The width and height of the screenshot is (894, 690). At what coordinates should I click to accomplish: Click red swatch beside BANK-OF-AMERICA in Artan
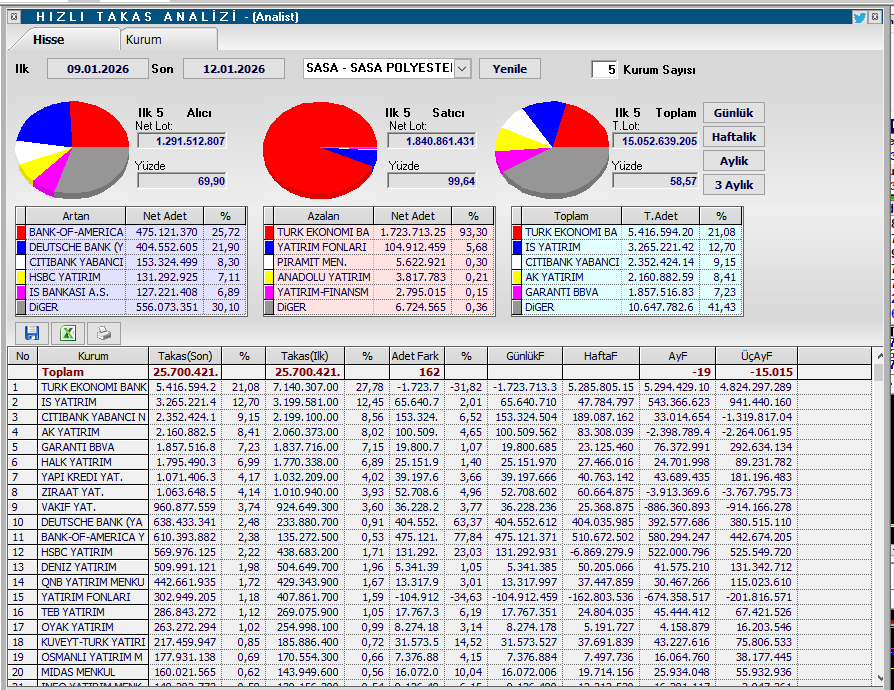pyautogui.click(x=20, y=232)
